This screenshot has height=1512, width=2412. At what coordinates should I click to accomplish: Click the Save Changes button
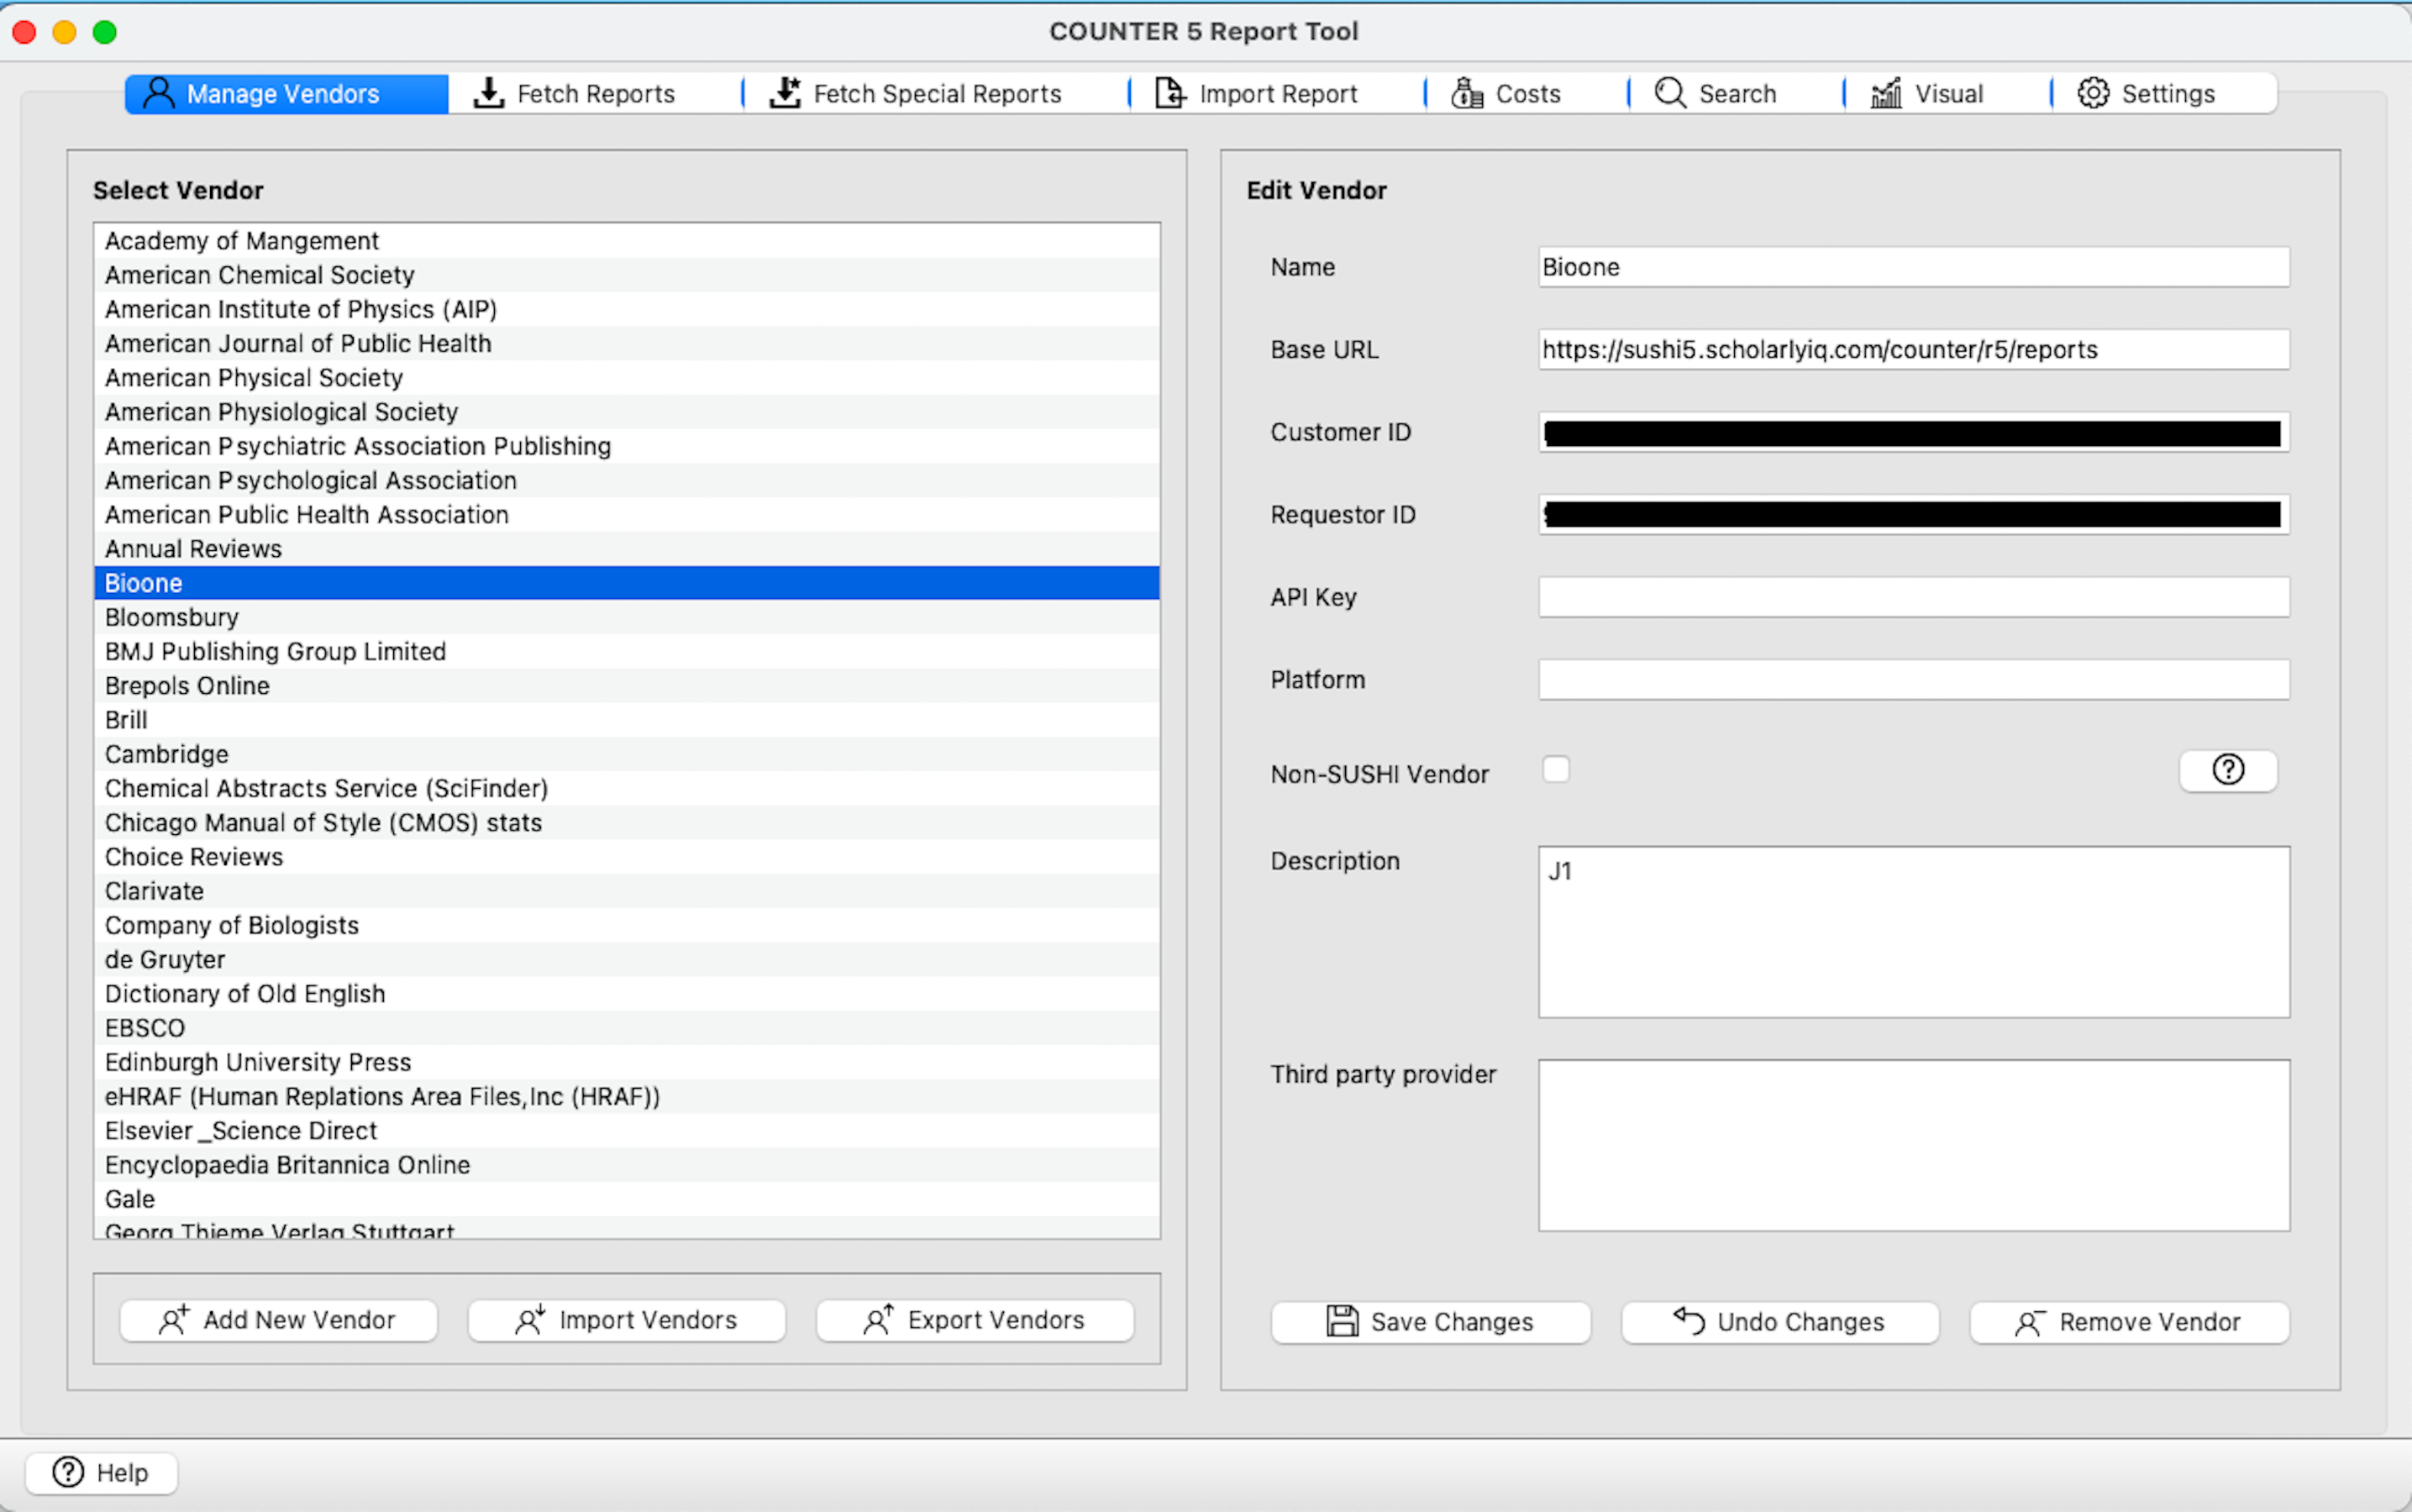pos(1430,1322)
